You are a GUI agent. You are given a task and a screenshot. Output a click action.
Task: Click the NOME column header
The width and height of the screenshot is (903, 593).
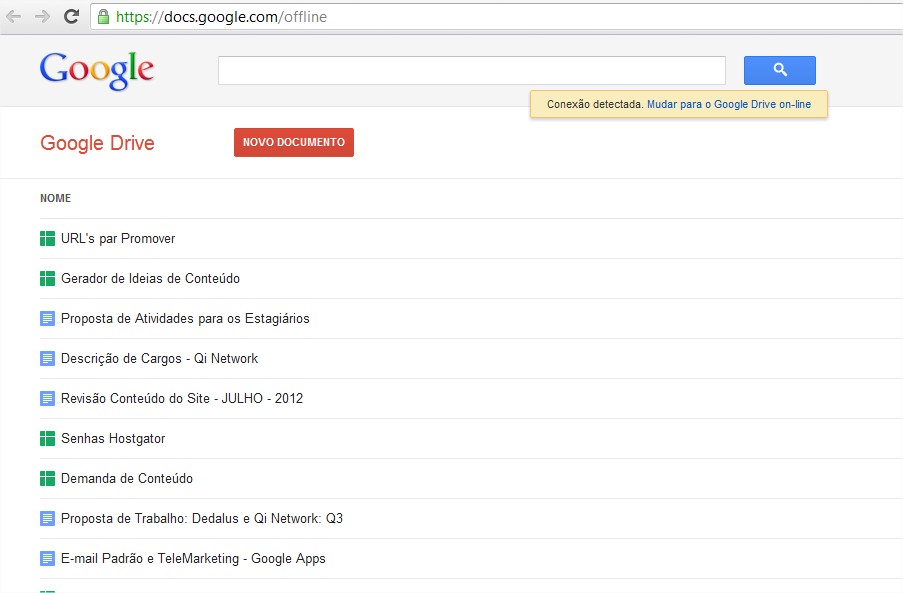56,198
